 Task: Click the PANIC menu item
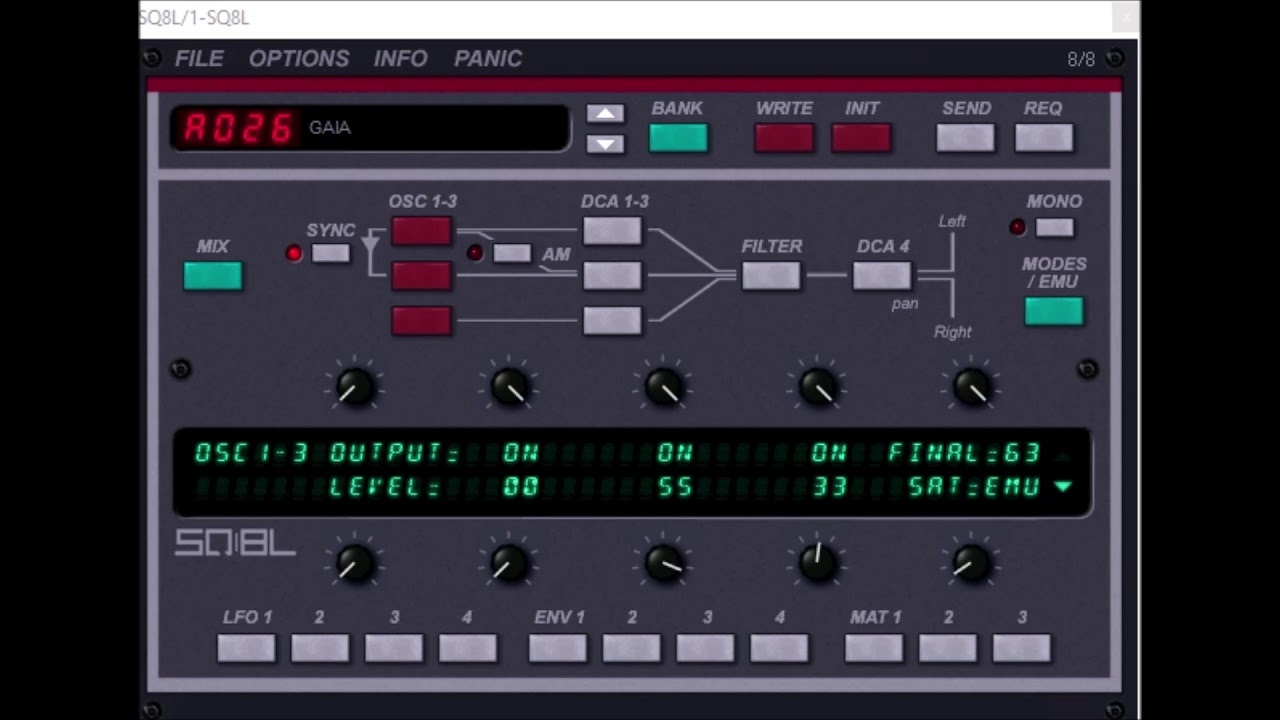click(x=488, y=59)
